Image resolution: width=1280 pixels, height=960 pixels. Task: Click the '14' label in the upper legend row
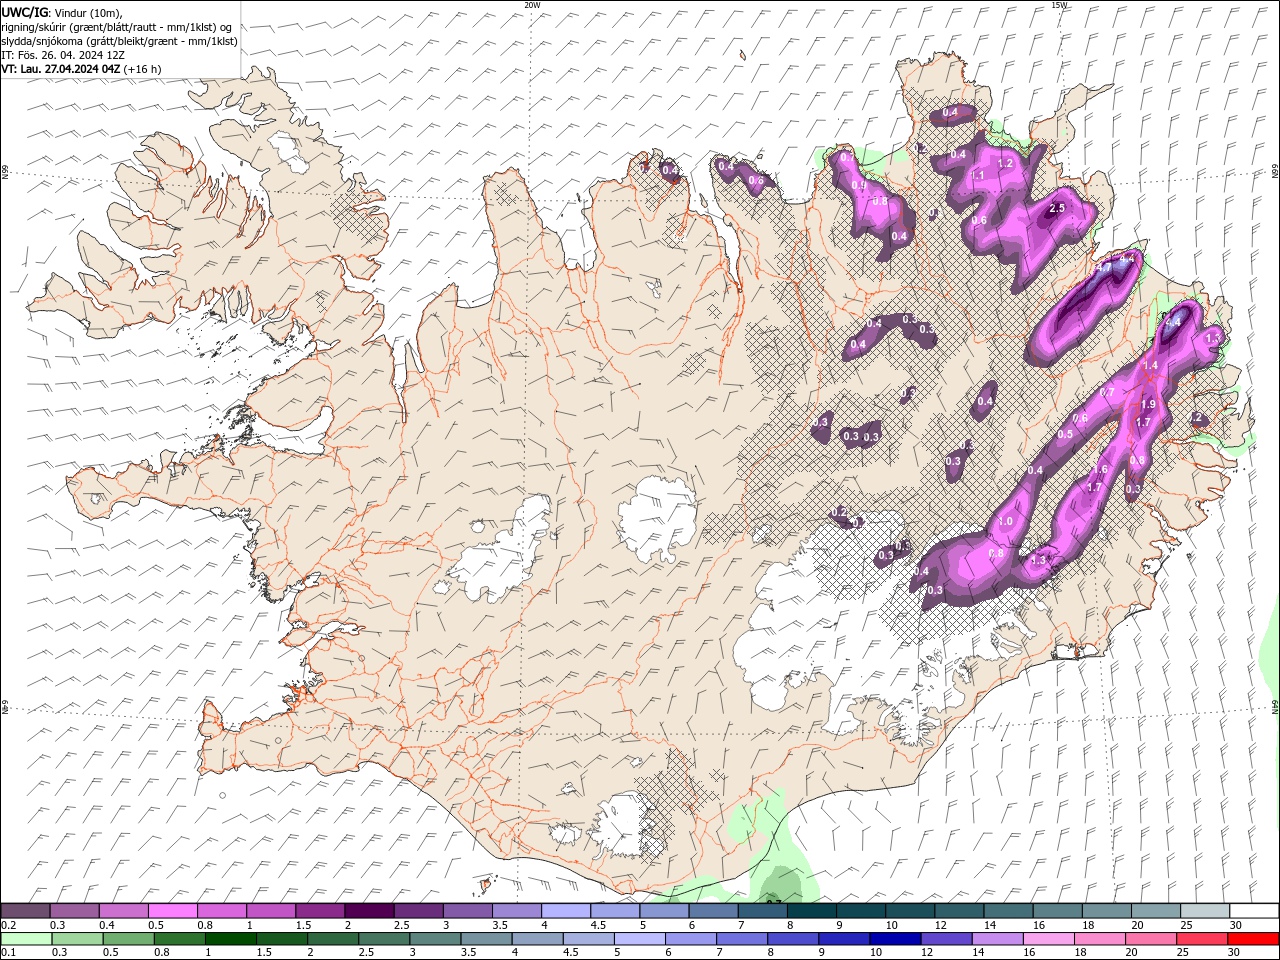(988, 925)
